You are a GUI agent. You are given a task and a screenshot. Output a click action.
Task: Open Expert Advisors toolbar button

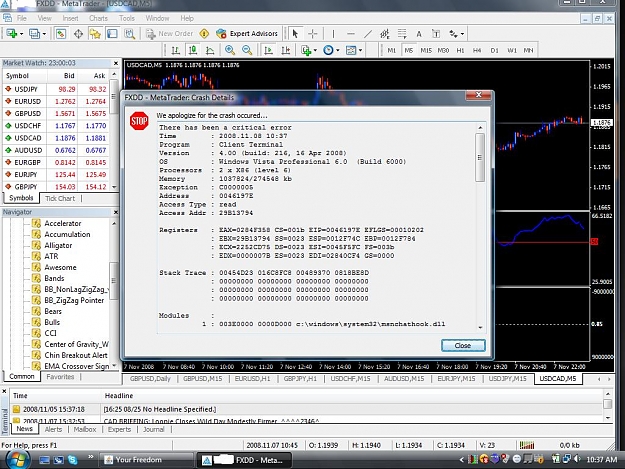tap(247, 34)
